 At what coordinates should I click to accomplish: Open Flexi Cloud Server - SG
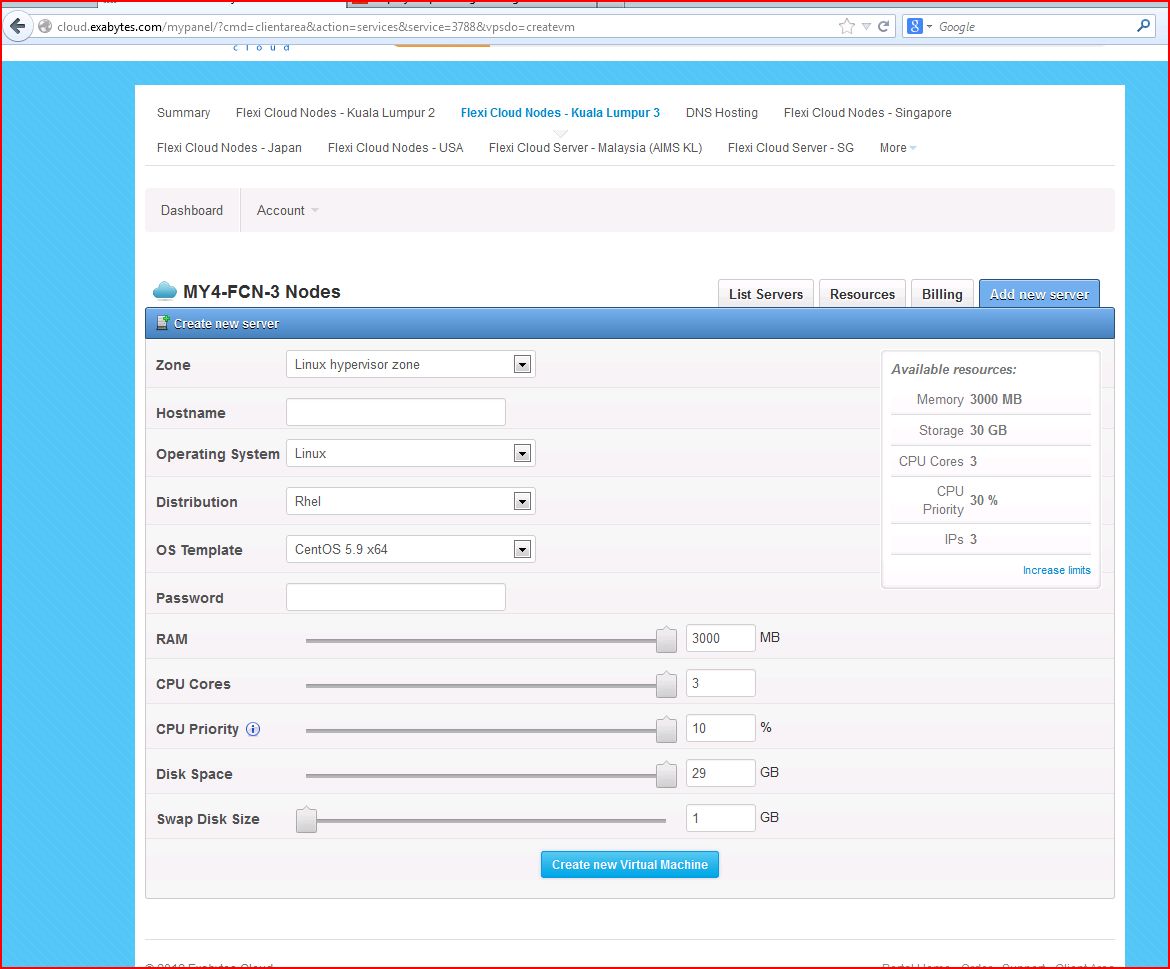click(x=791, y=148)
